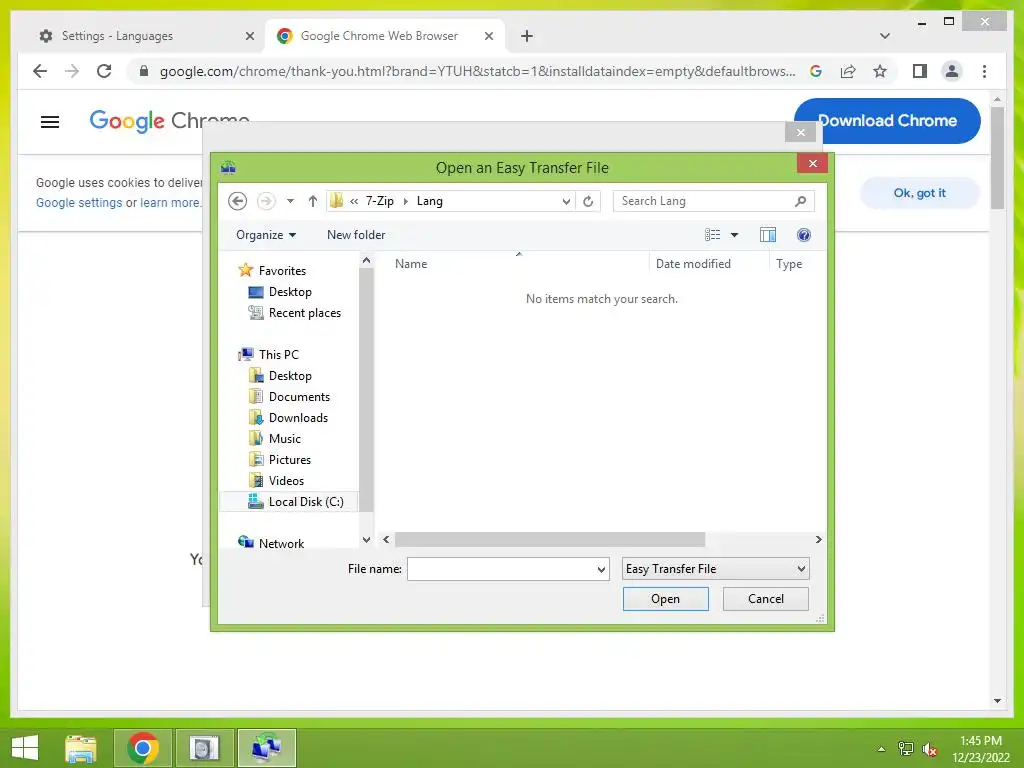Open Recent places in sidebar
Image resolution: width=1024 pixels, height=768 pixels.
[304, 313]
